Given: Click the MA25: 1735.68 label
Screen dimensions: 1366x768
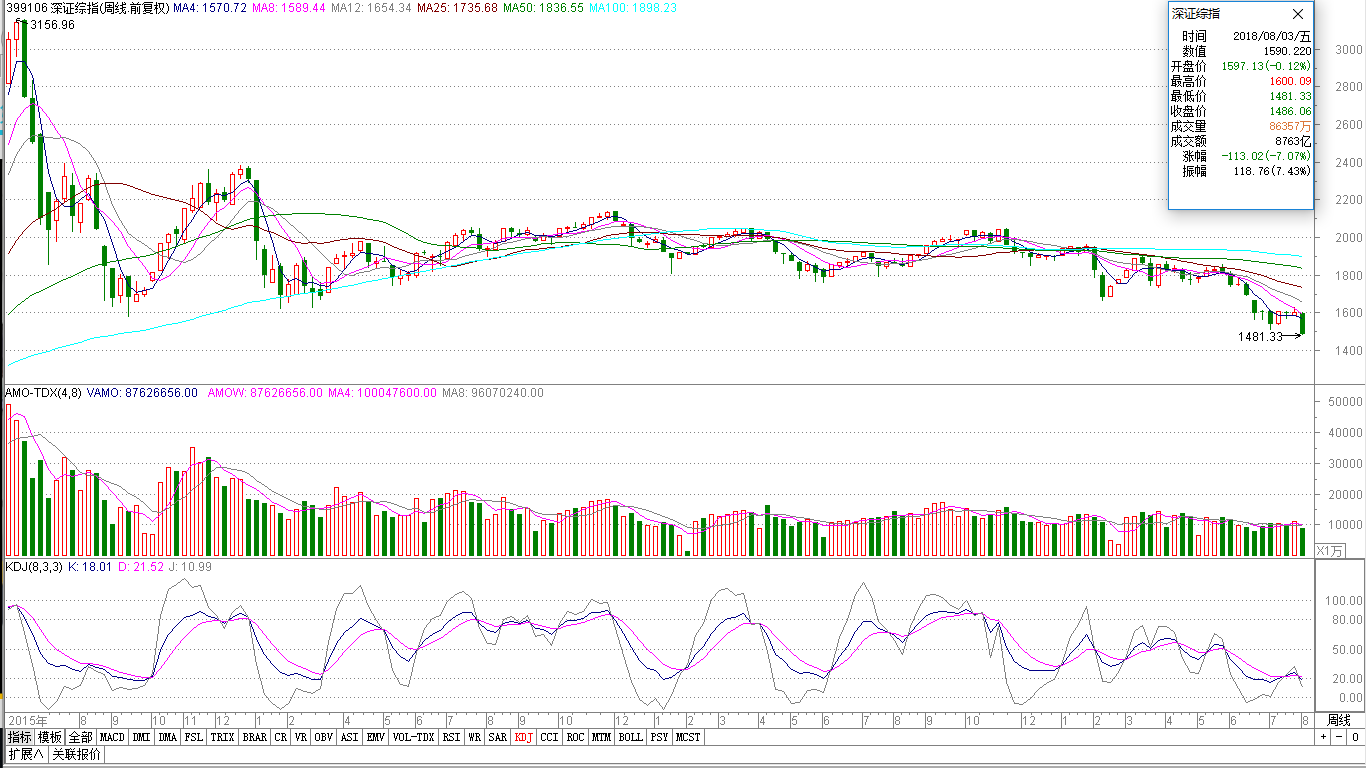Looking at the screenshot, I should tap(456, 7).
